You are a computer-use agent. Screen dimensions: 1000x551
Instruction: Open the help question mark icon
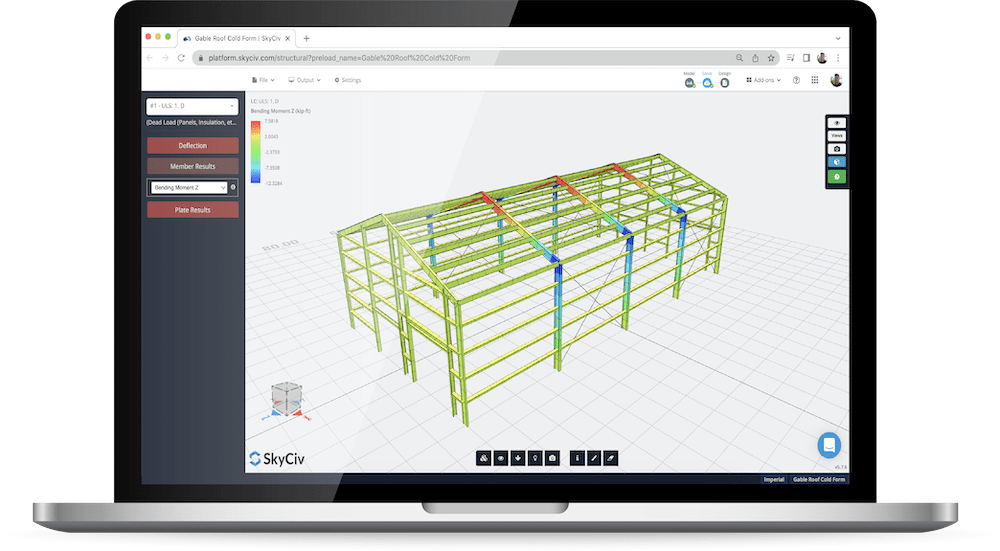tap(796, 80)
